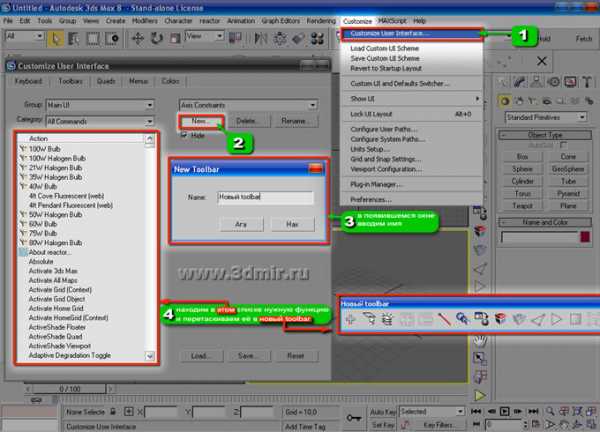Click Play Animation button in time controls
Viewport: 600px width, 432px height.
coord(505,411)
